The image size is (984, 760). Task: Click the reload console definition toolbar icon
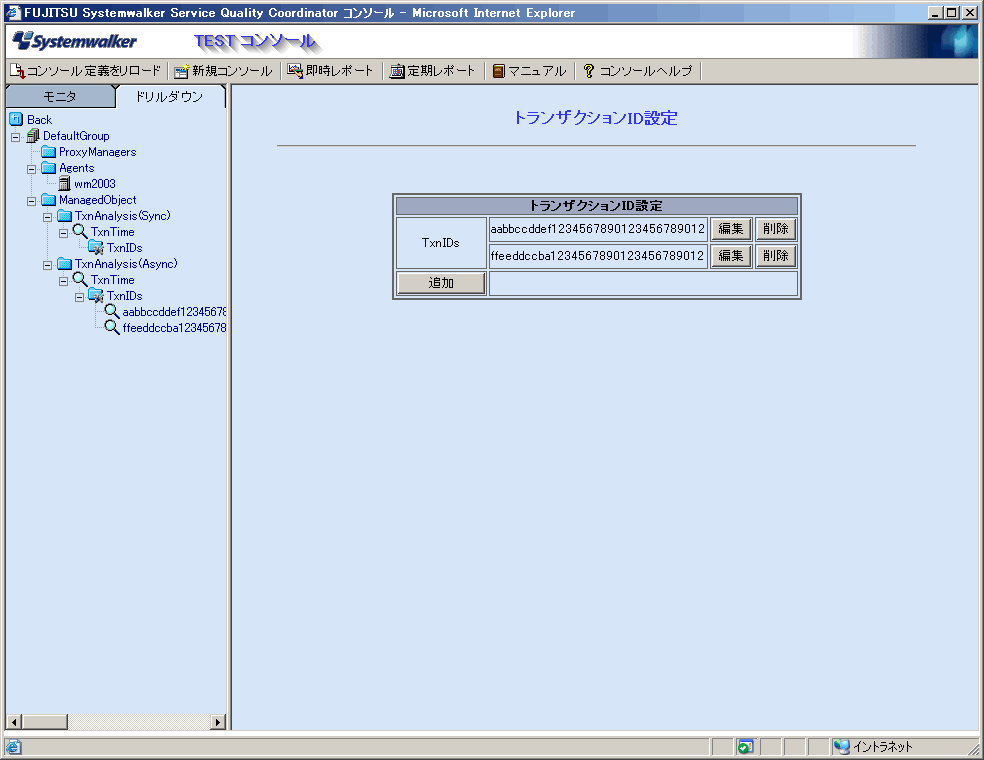18,71
